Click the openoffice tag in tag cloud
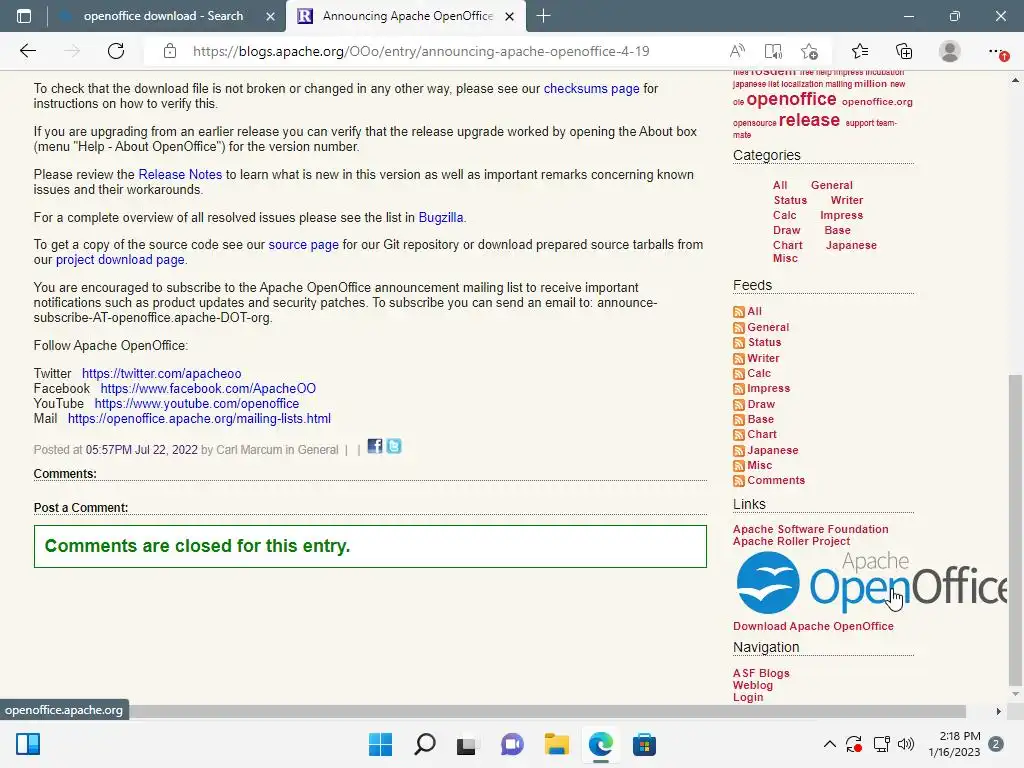The image size is (1024, 768). coord(791,99)
